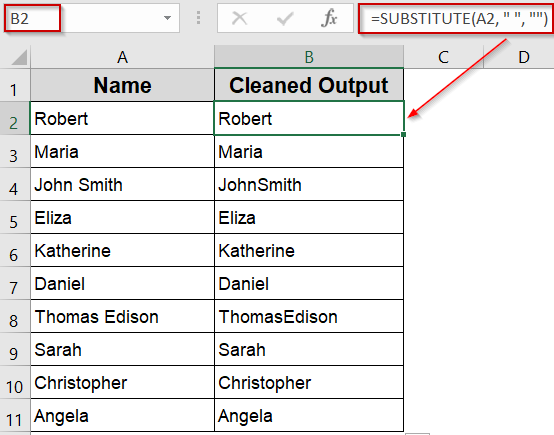Open the Name Box dropdown arrow
This screenshot has width=554, height=435.
pyautogui.click(x=167, y=18)
